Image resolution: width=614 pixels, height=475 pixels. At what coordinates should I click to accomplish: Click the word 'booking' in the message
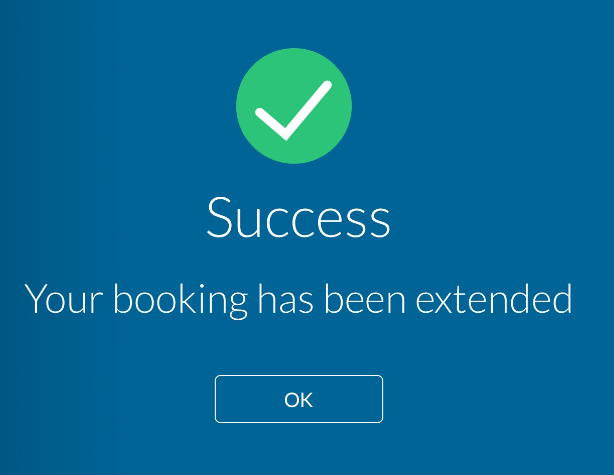(x=181, y=301)
